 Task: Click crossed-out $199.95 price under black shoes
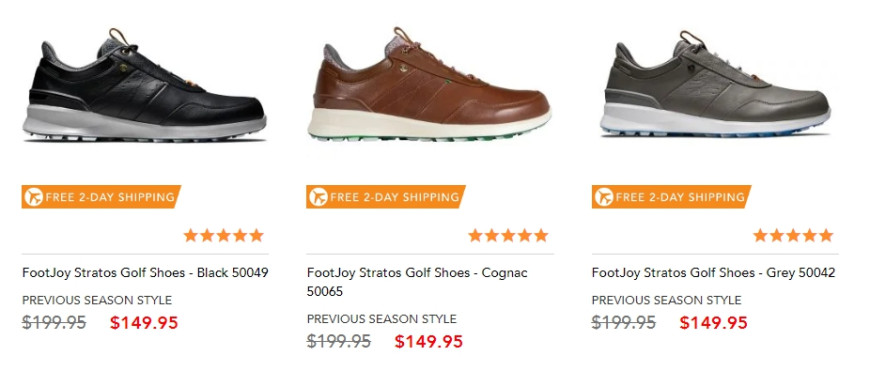point(54,323)
